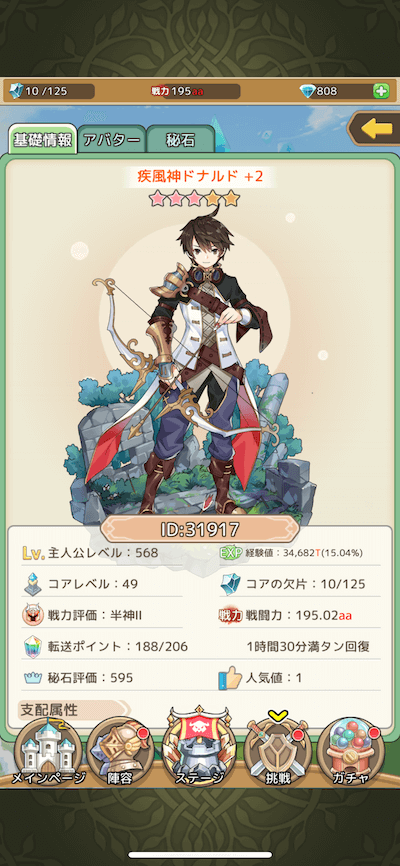Tap the five-star rarity row
This screenshot has height=866, width=400.
[x=195, y=198]
